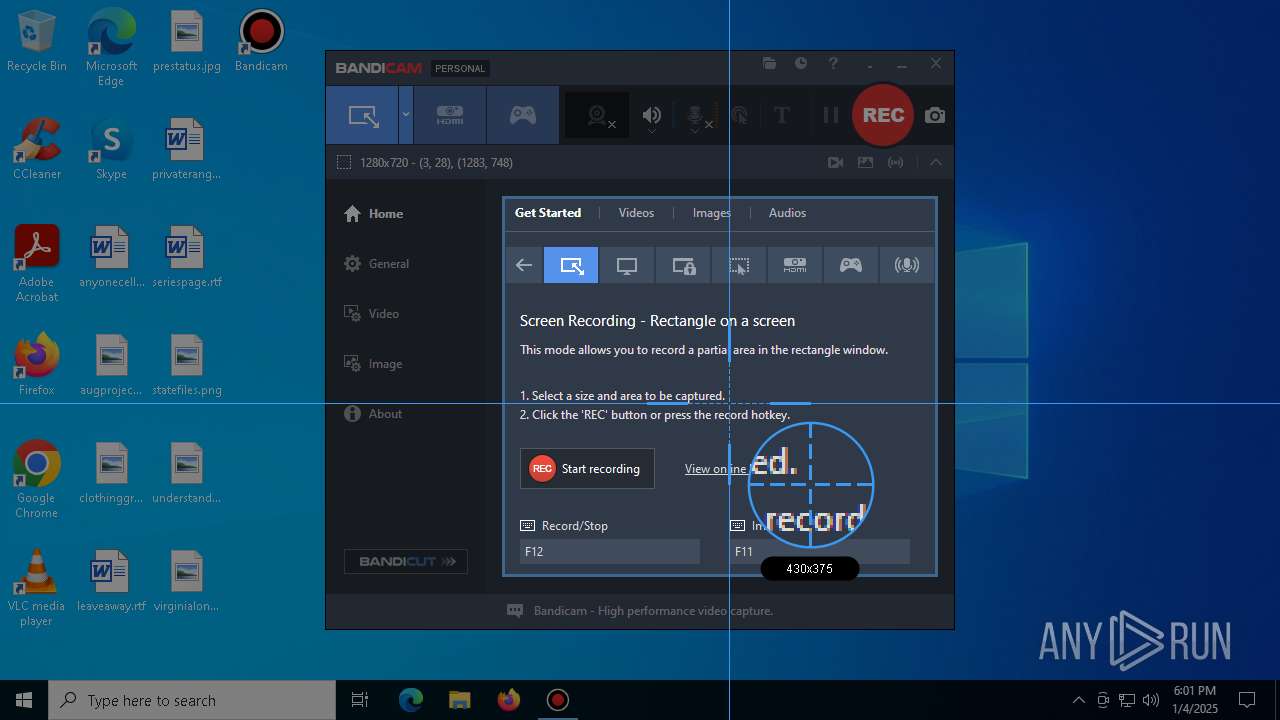Open Video settings in sidebar
The image size is (1280, 720).
[x=371, y=314]
